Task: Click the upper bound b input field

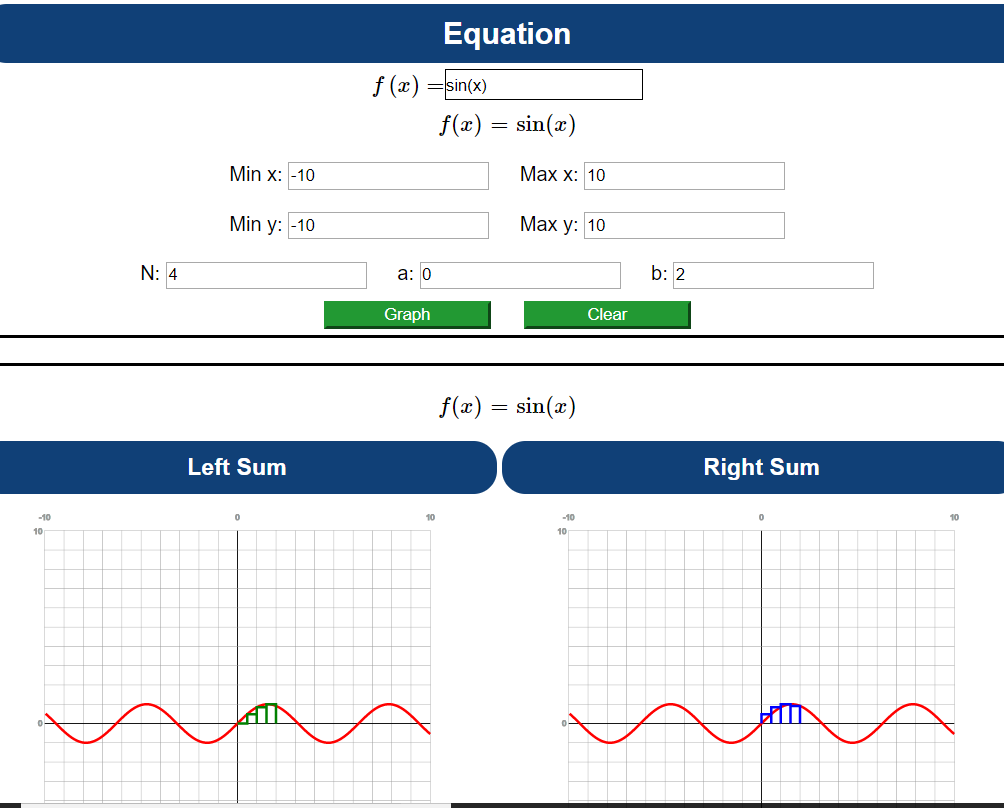Action: pyautogui.click(x=773, y=275)
